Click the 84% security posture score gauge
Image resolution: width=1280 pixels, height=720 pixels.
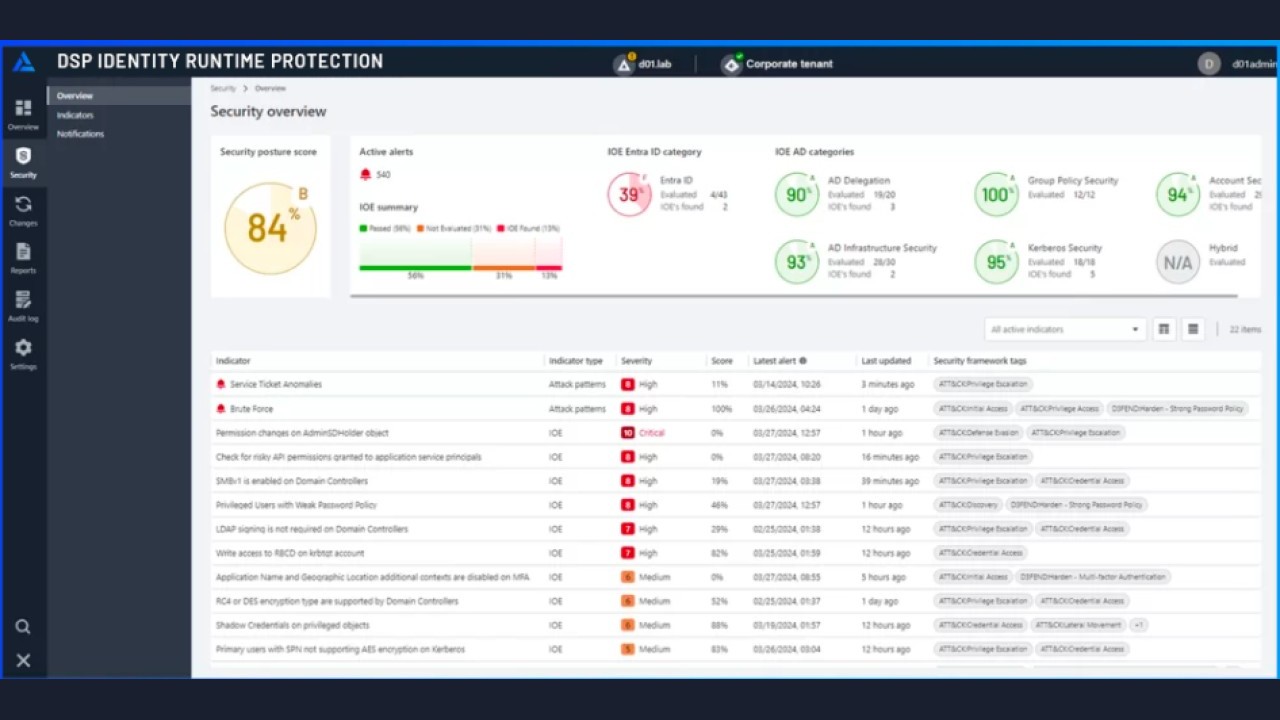270,228
